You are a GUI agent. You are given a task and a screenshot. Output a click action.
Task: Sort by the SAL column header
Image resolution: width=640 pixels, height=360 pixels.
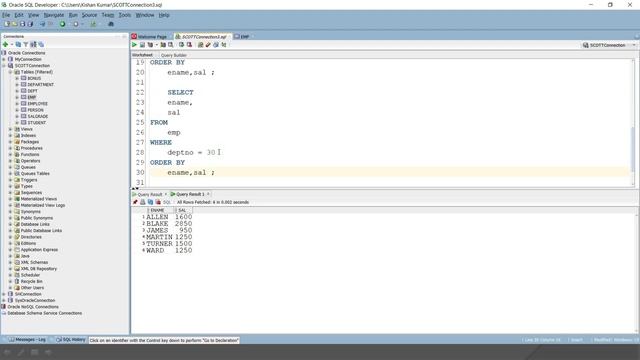coord(183,210)
